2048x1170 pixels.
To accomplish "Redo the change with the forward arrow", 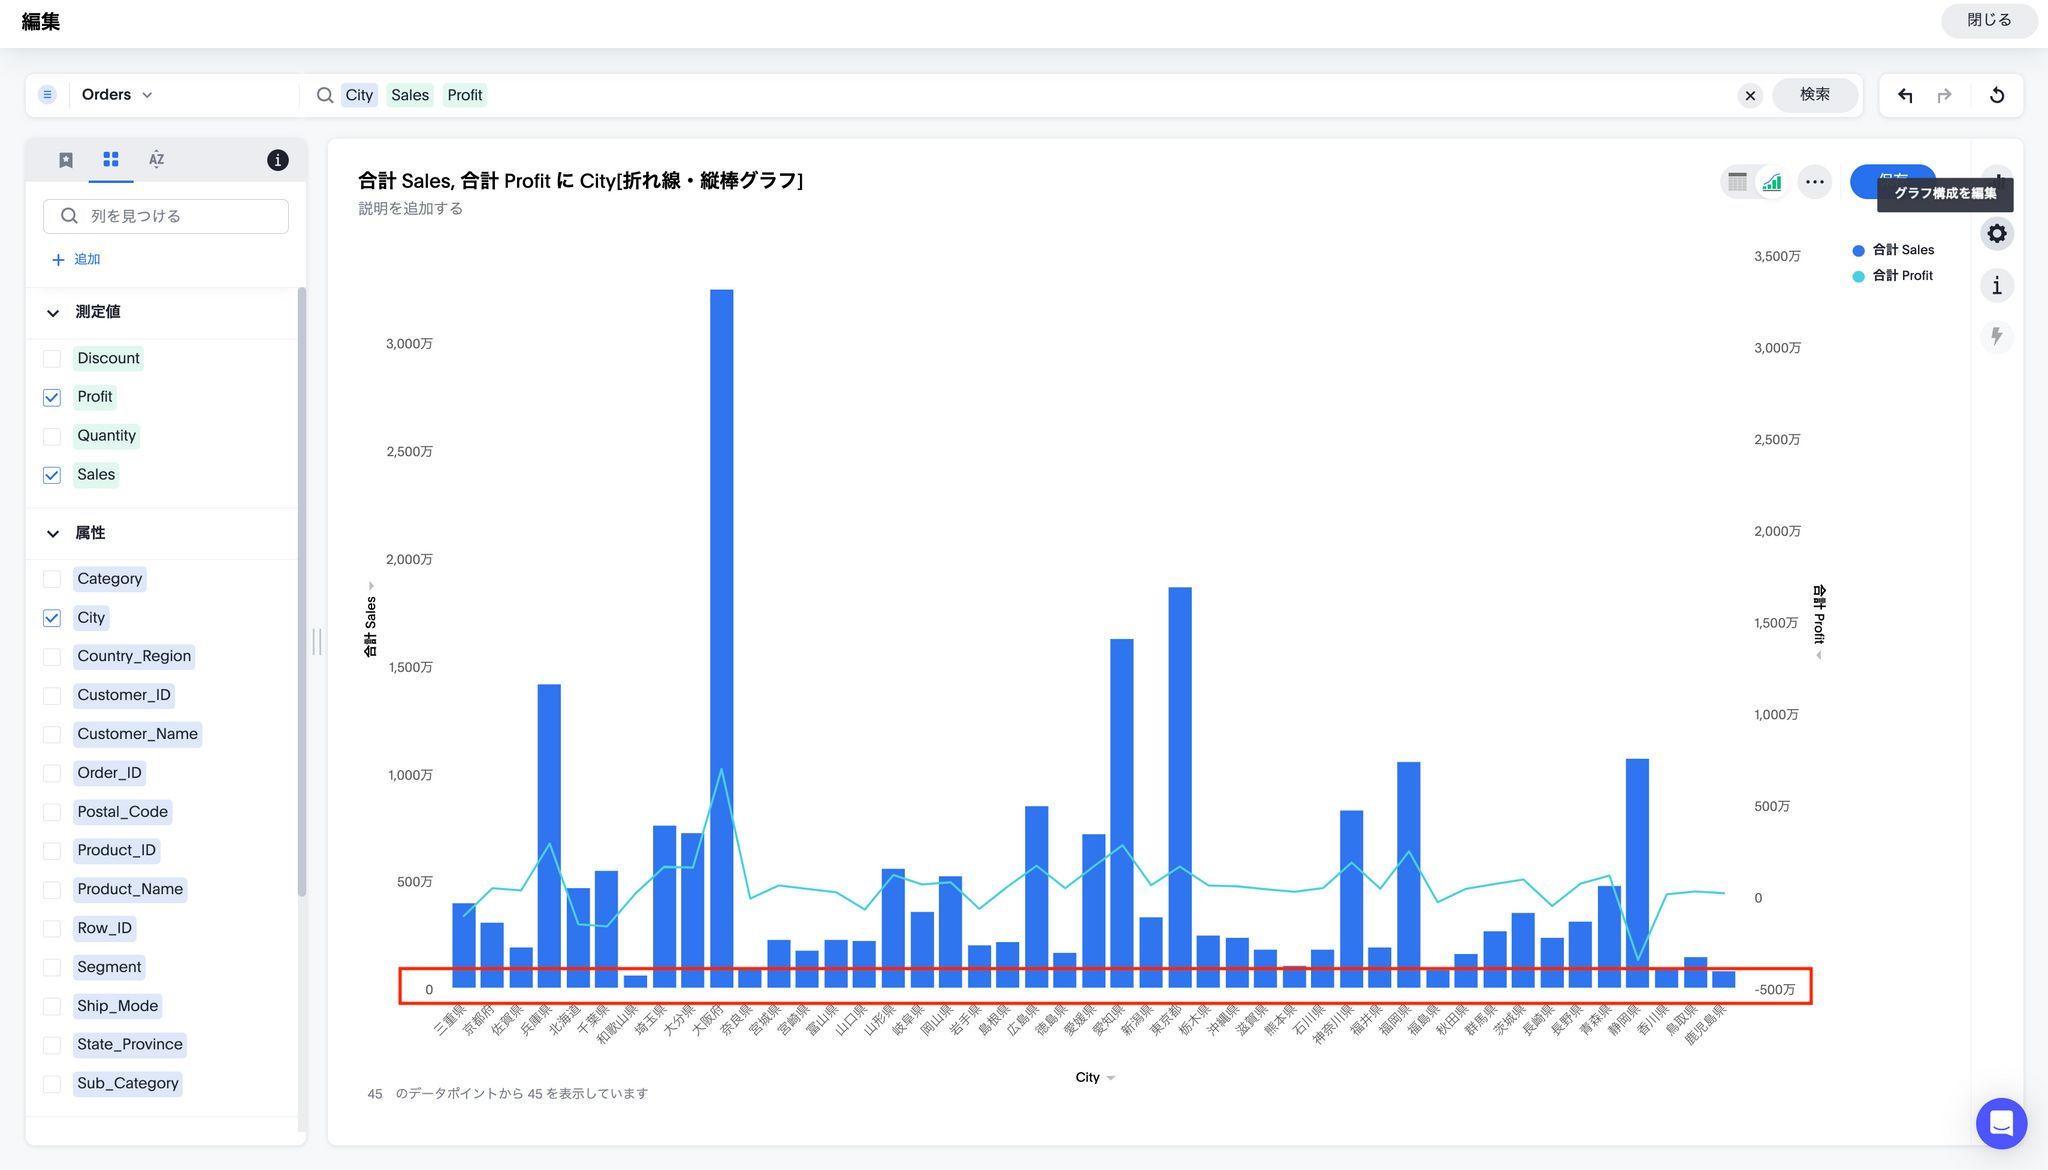I will 1944,95.
